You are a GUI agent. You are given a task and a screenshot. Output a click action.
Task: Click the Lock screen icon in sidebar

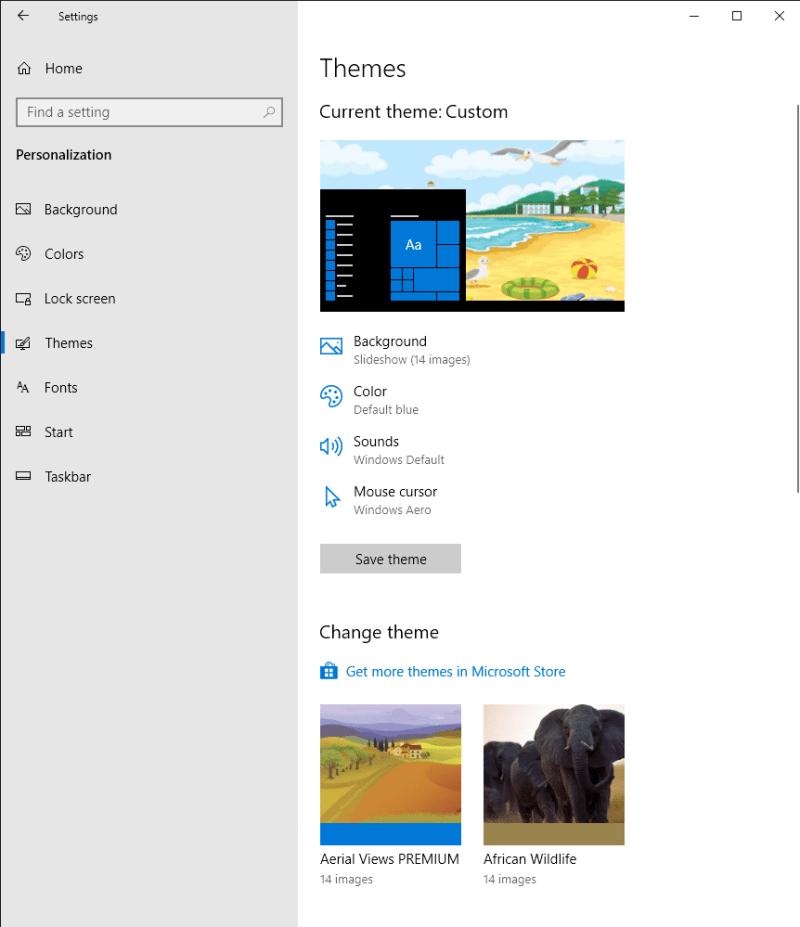point(23,299)
